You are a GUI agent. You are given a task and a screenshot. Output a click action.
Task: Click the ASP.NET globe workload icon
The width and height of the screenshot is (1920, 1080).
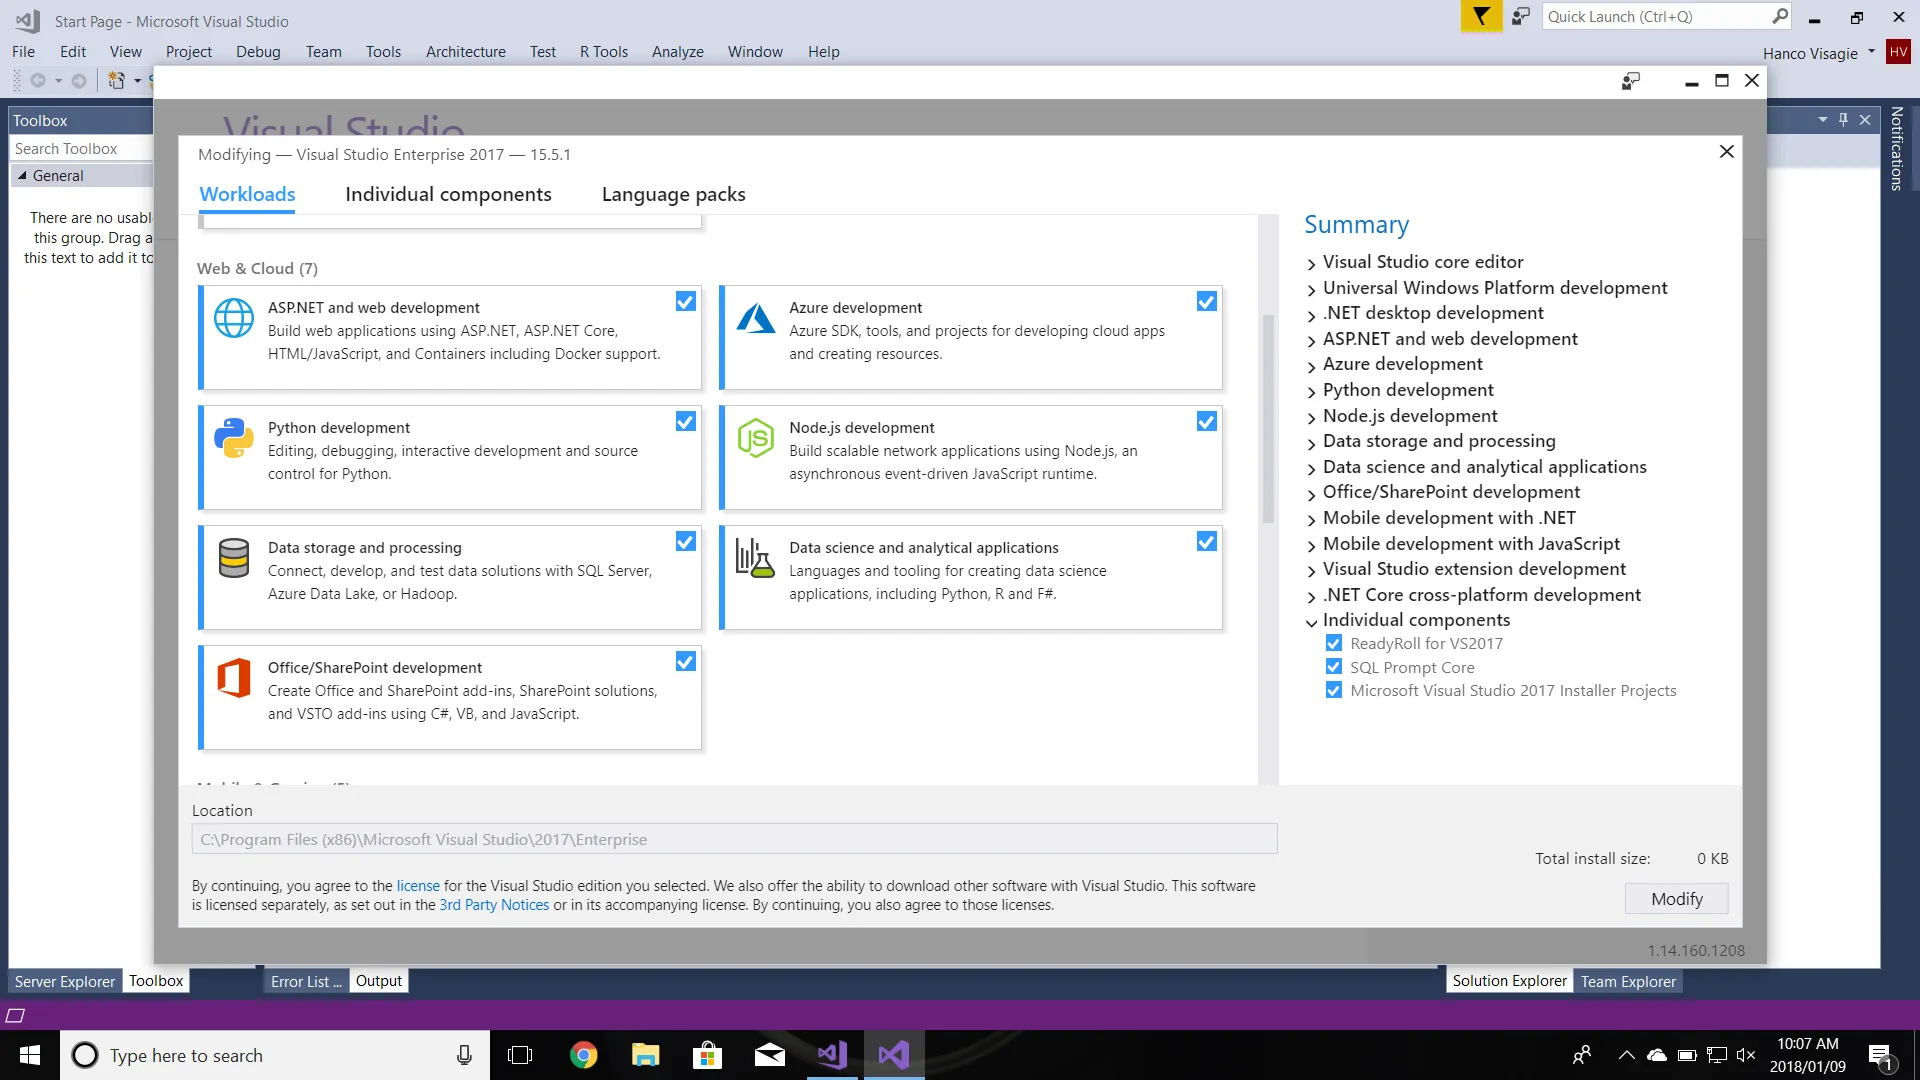234,318
